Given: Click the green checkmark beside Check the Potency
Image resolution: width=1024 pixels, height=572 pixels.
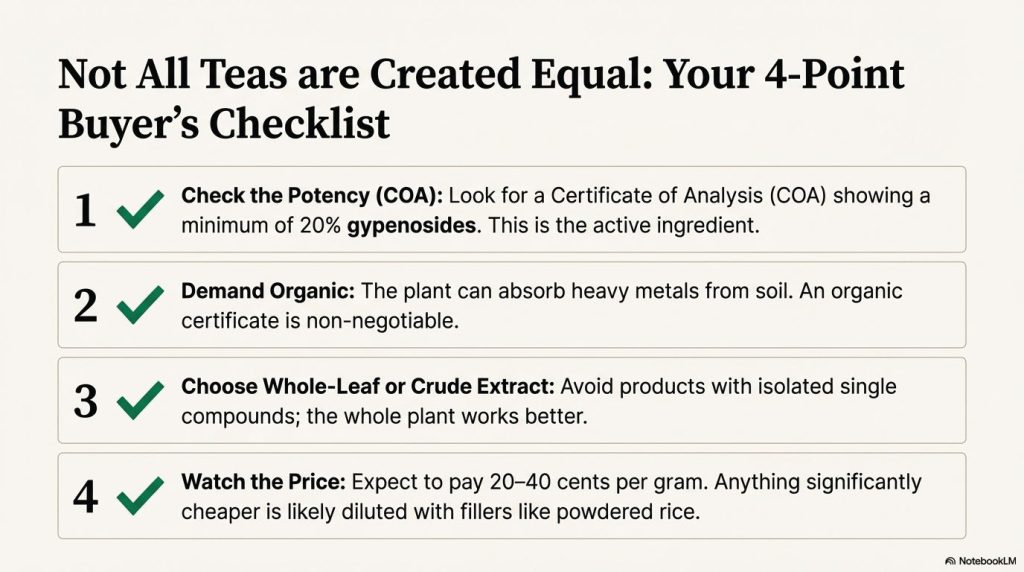Looking at the screenshot, I should (x=141, y=209).
